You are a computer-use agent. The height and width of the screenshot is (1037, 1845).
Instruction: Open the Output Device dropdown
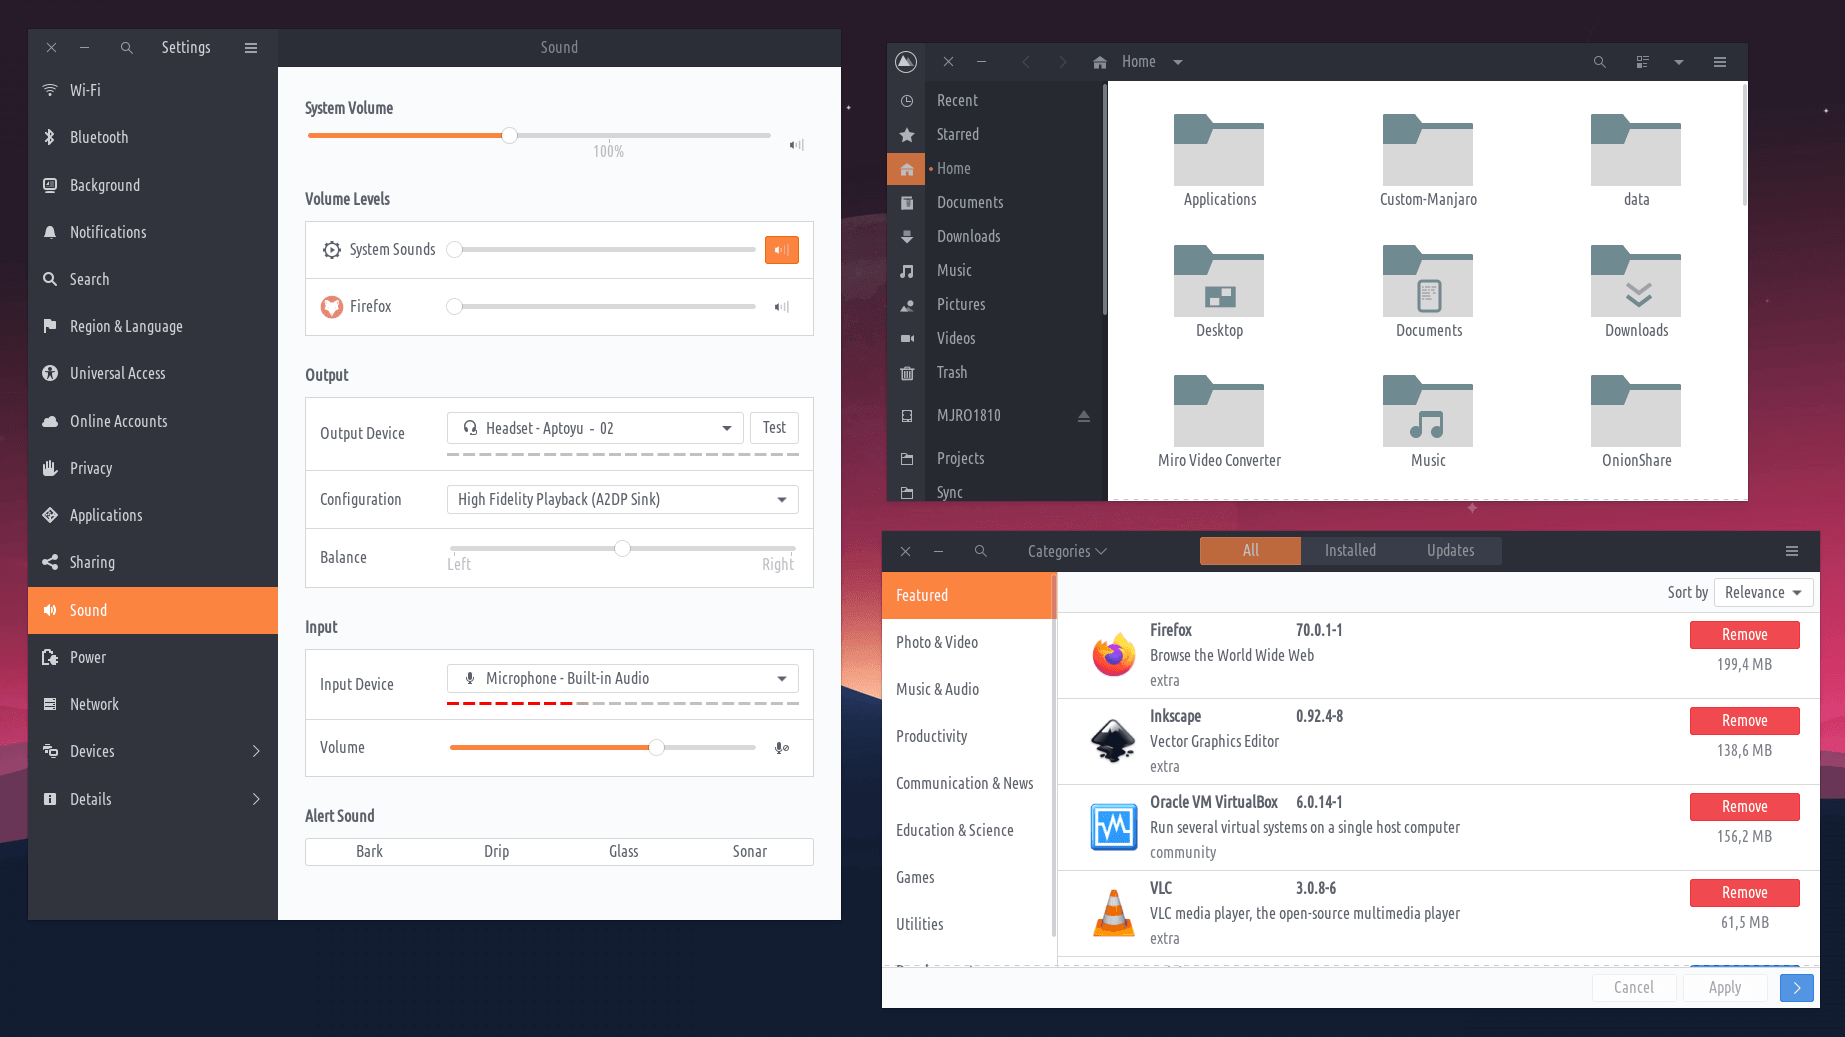(x=595, y=428)
